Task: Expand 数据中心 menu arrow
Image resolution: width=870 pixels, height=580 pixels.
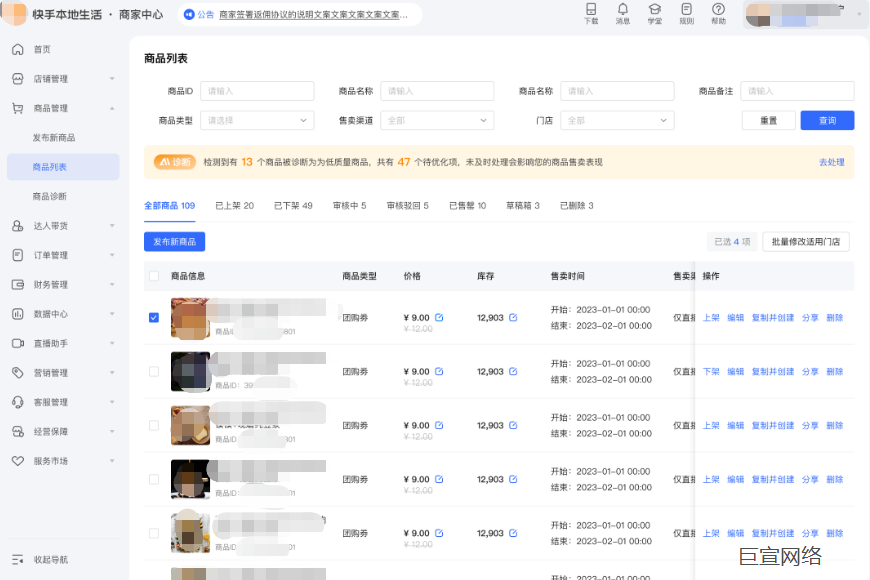Action: point(112,314)
